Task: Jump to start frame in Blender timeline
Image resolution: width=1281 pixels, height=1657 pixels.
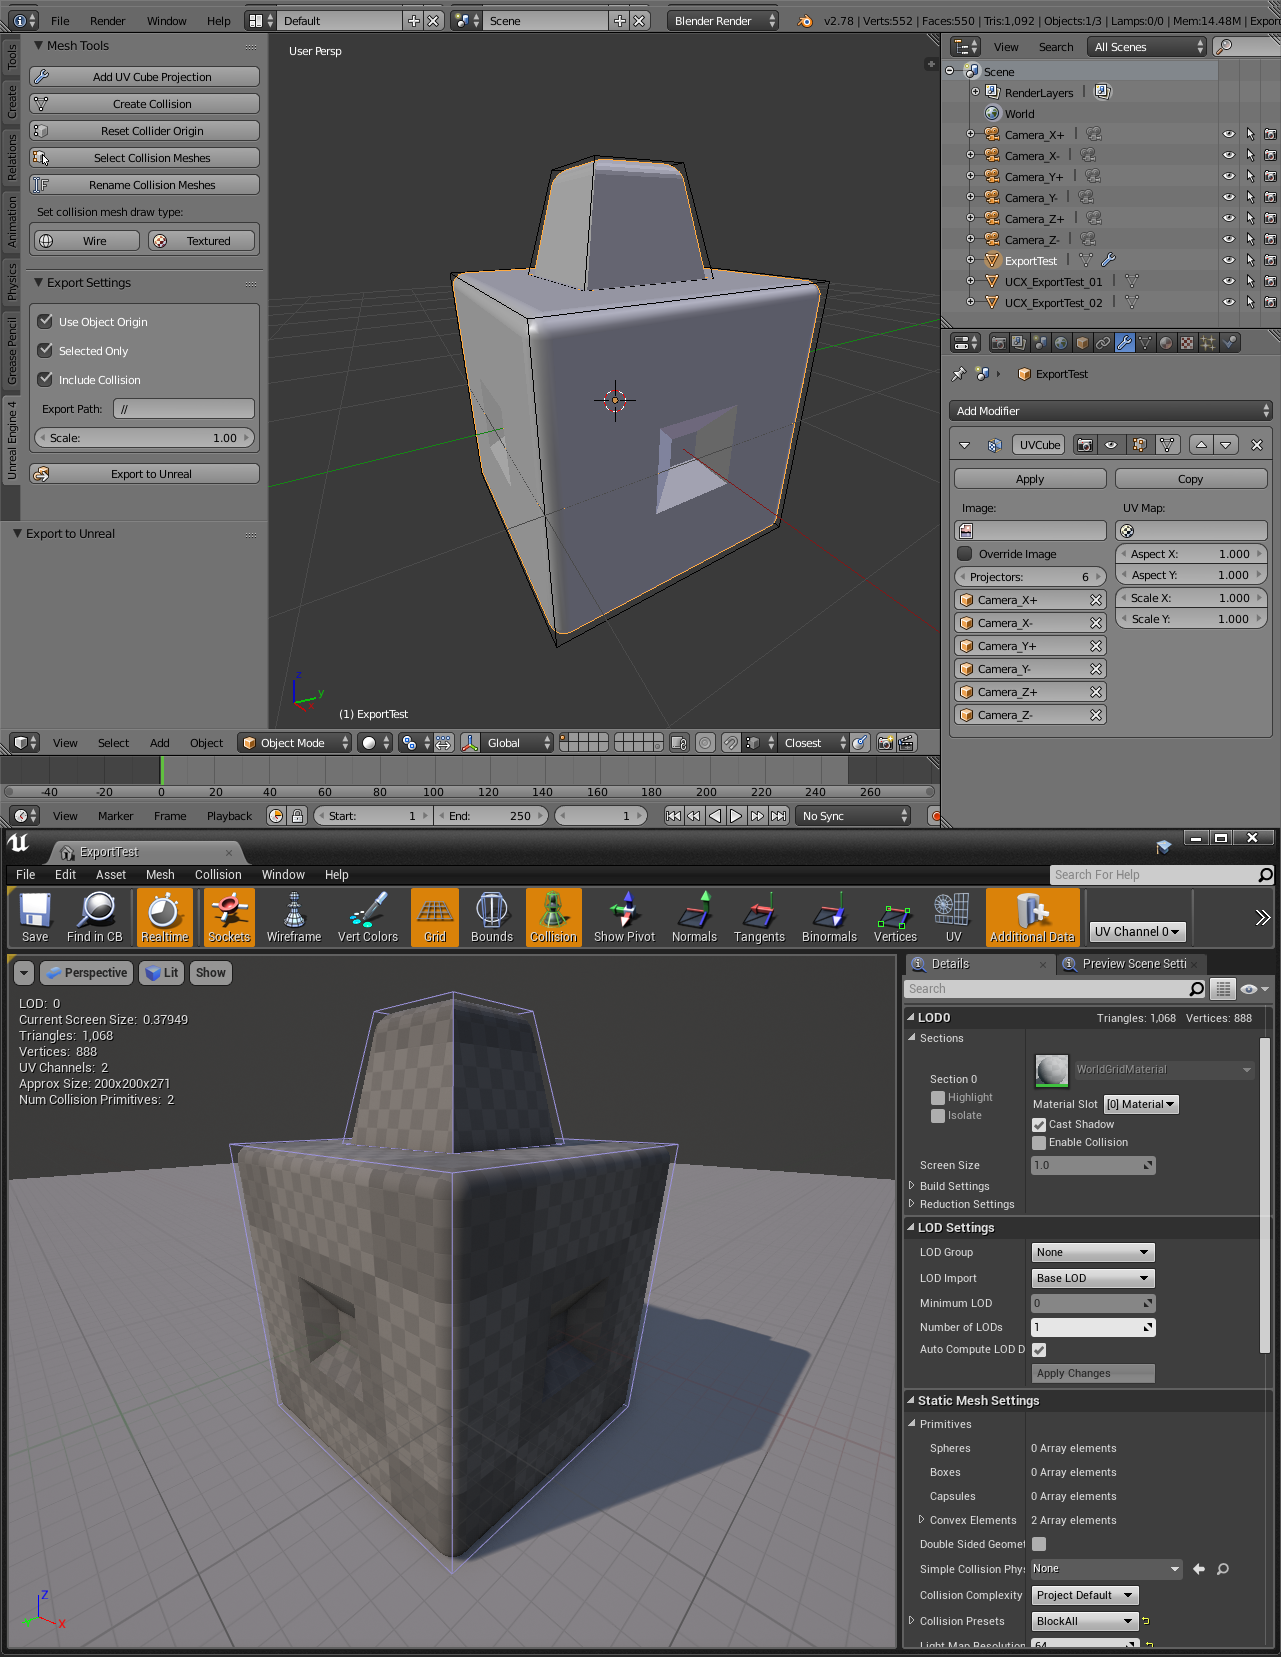Action: pos(673,816)
